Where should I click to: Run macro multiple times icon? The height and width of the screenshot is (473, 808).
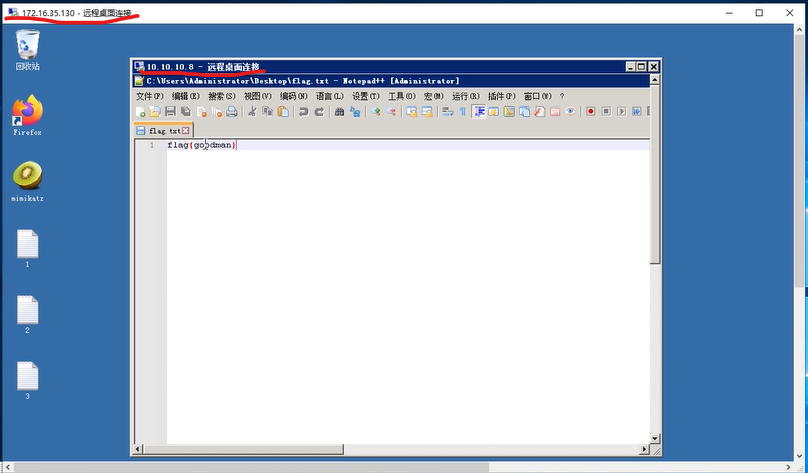(x=637, y=111)
